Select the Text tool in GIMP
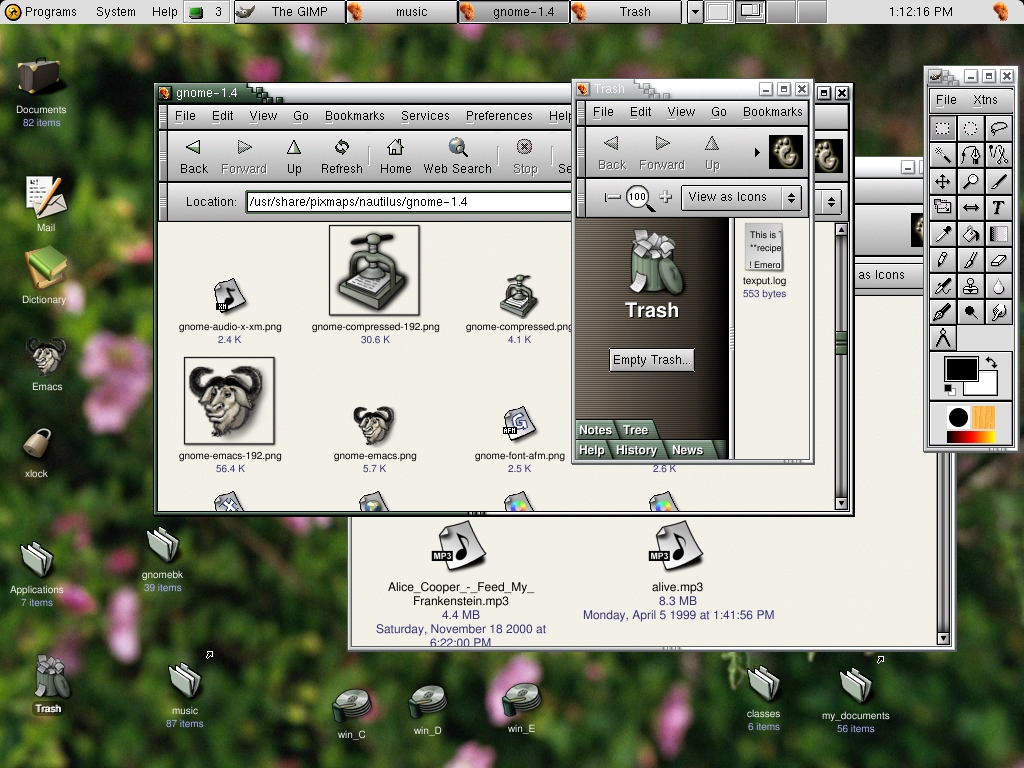This screenshot has width=1024, height=768. coord(998,207)
